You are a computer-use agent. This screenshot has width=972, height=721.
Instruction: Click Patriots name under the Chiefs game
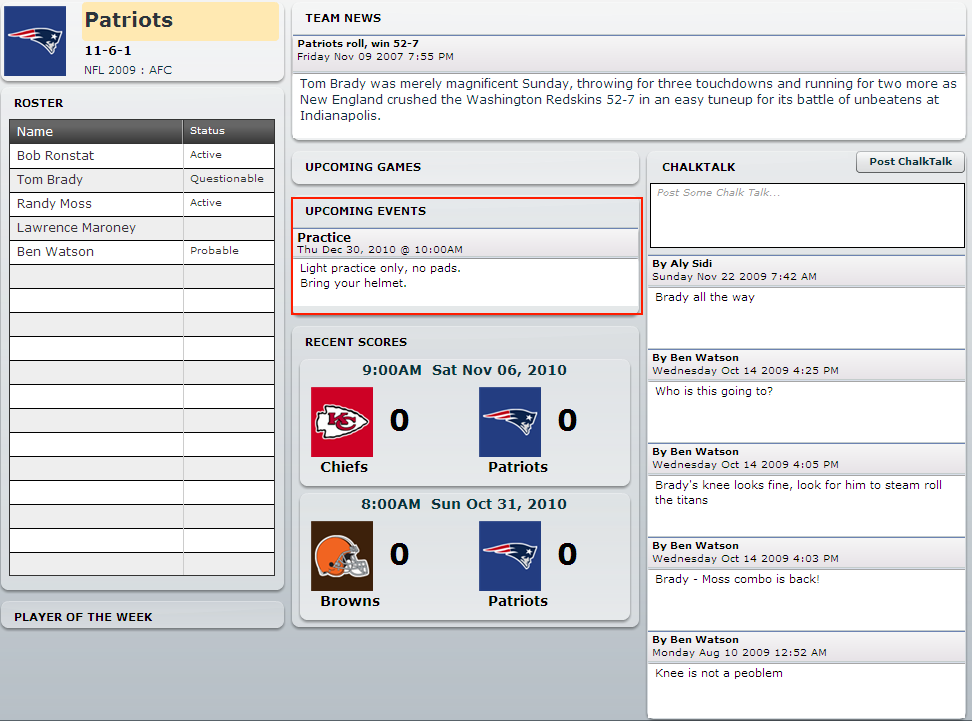click(x=518, y=467)
